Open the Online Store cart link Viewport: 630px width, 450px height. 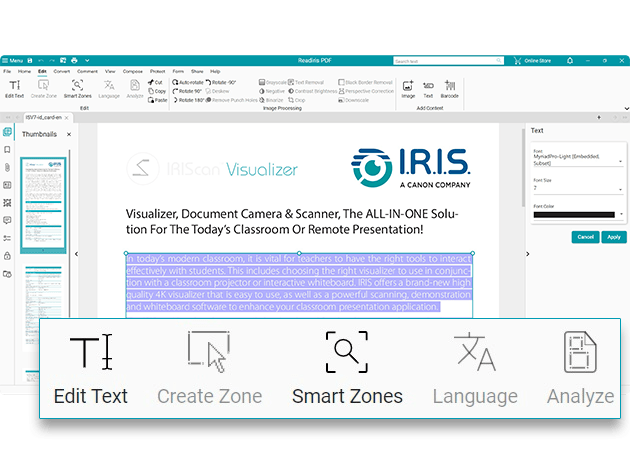pos(532,61)
